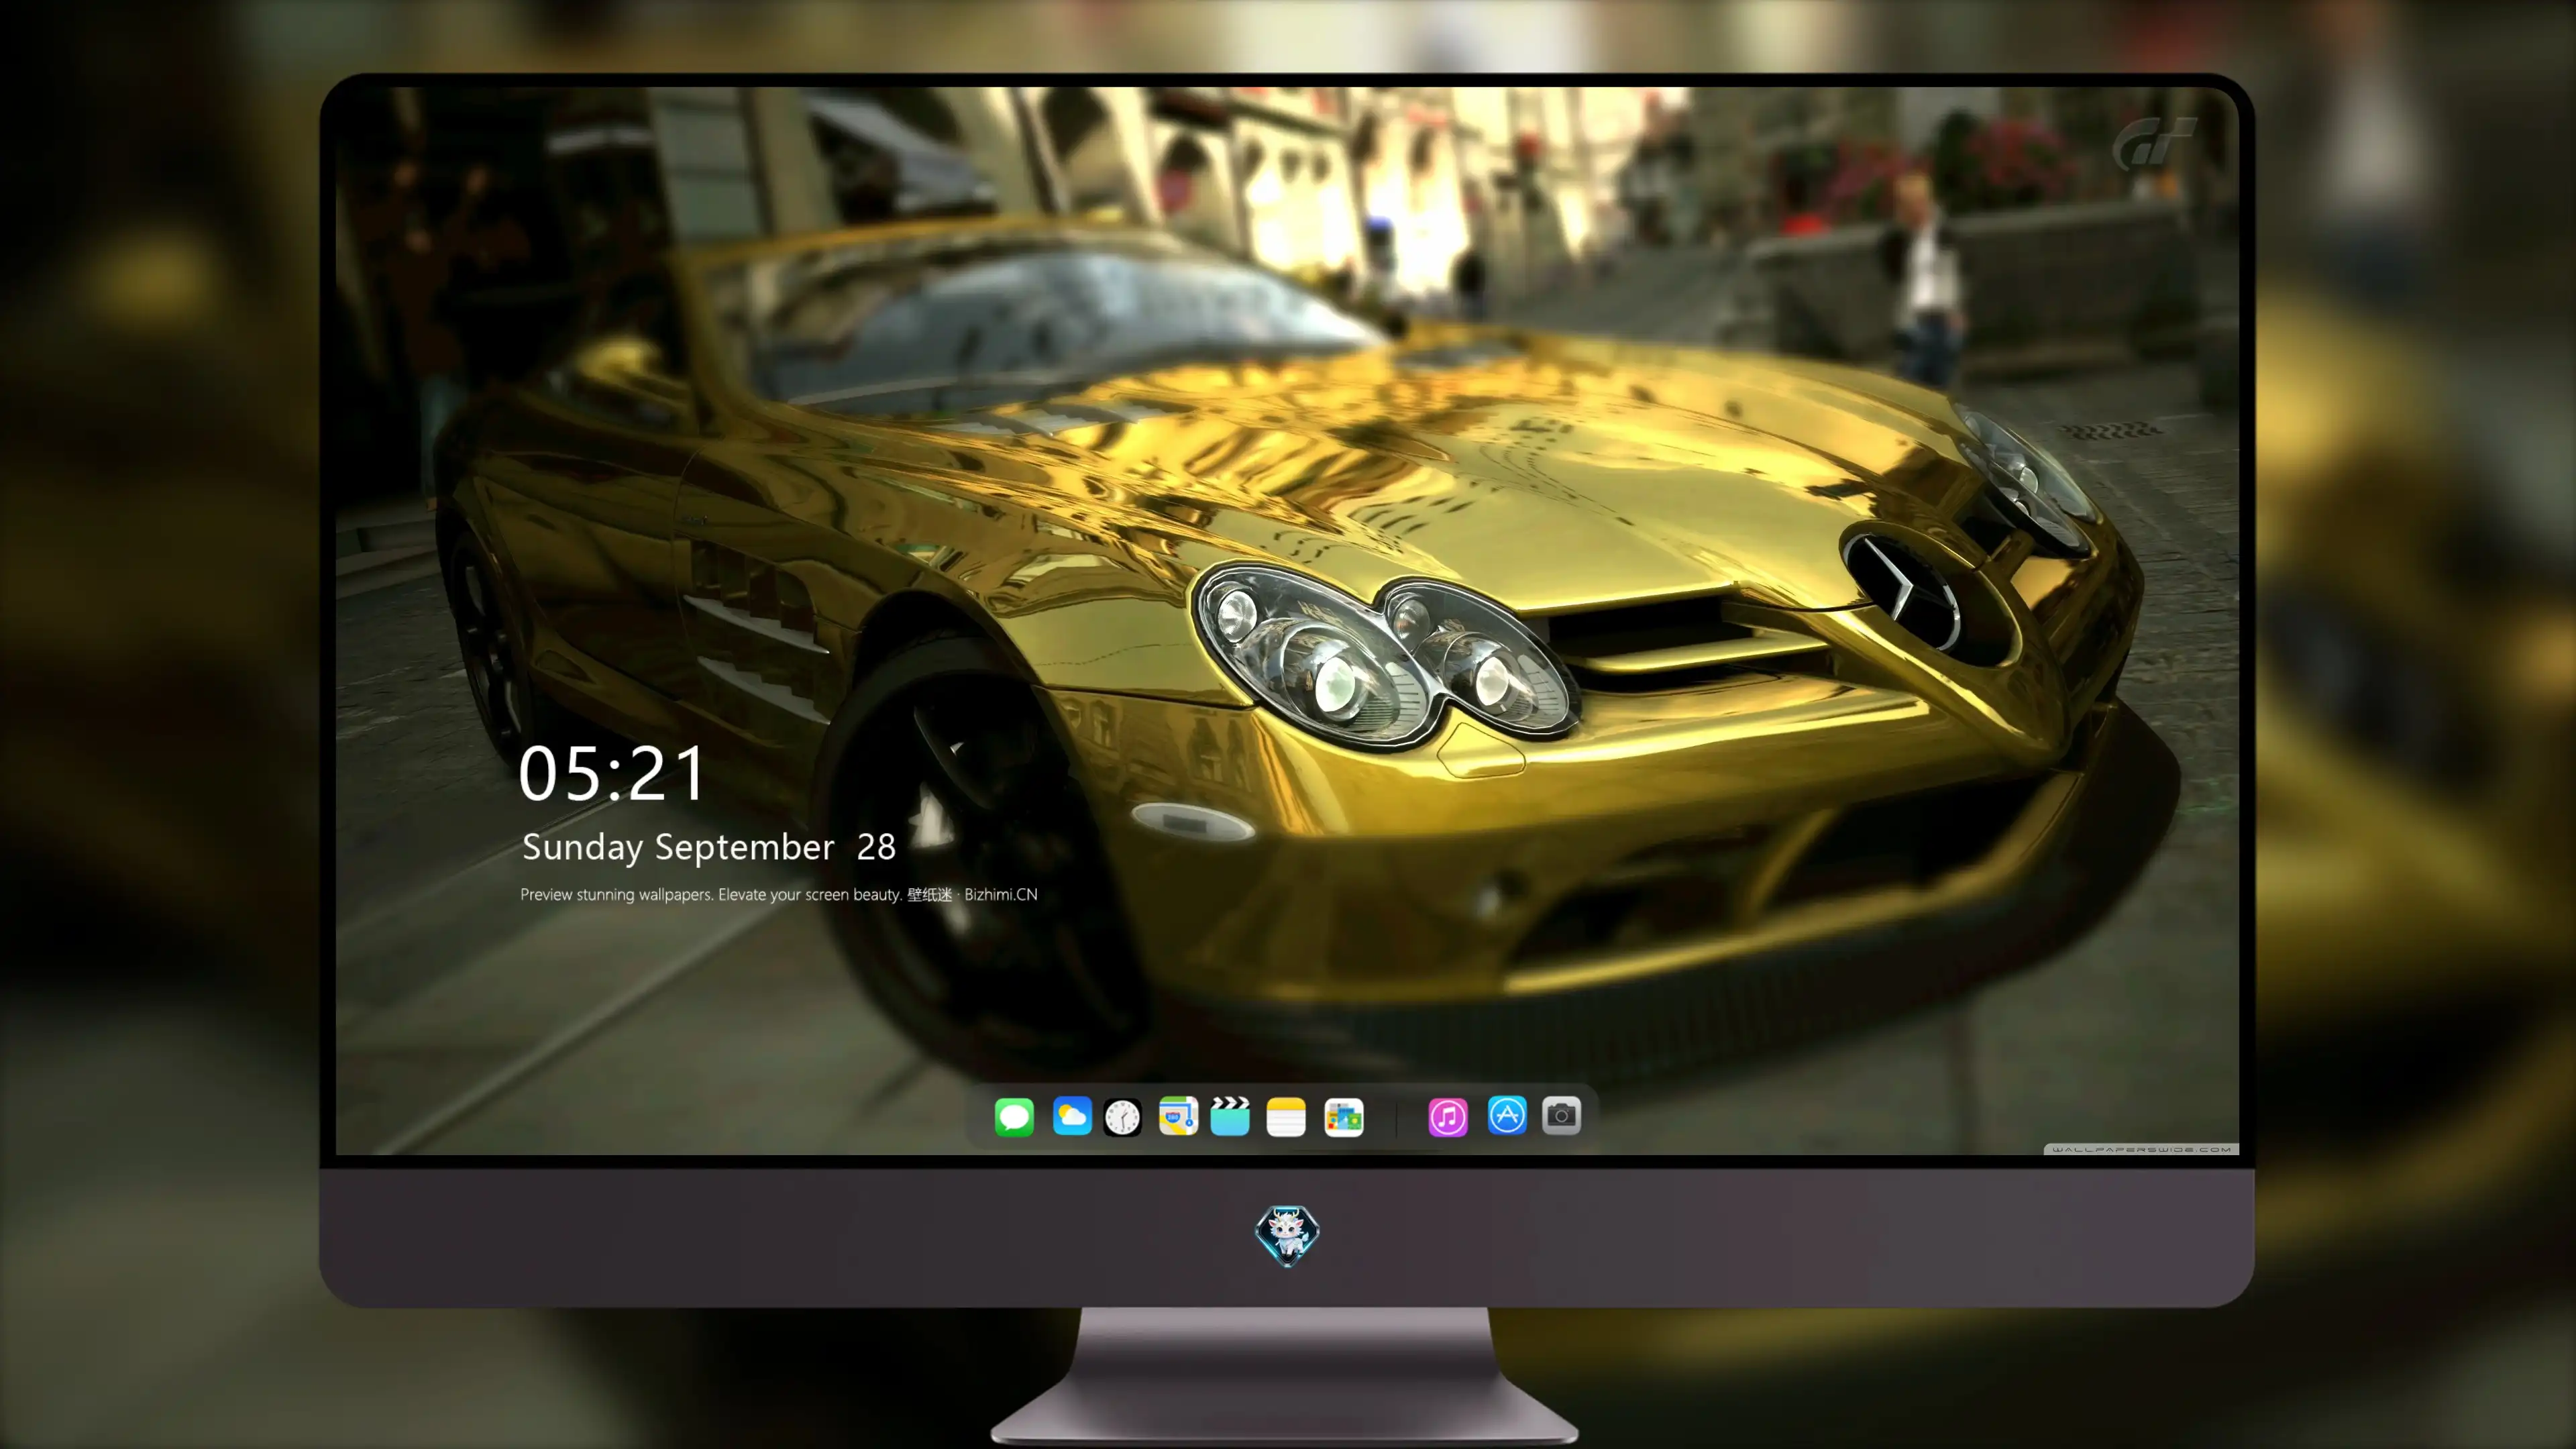Open the green Messages app in dock

click(x=1014, y=1116)
